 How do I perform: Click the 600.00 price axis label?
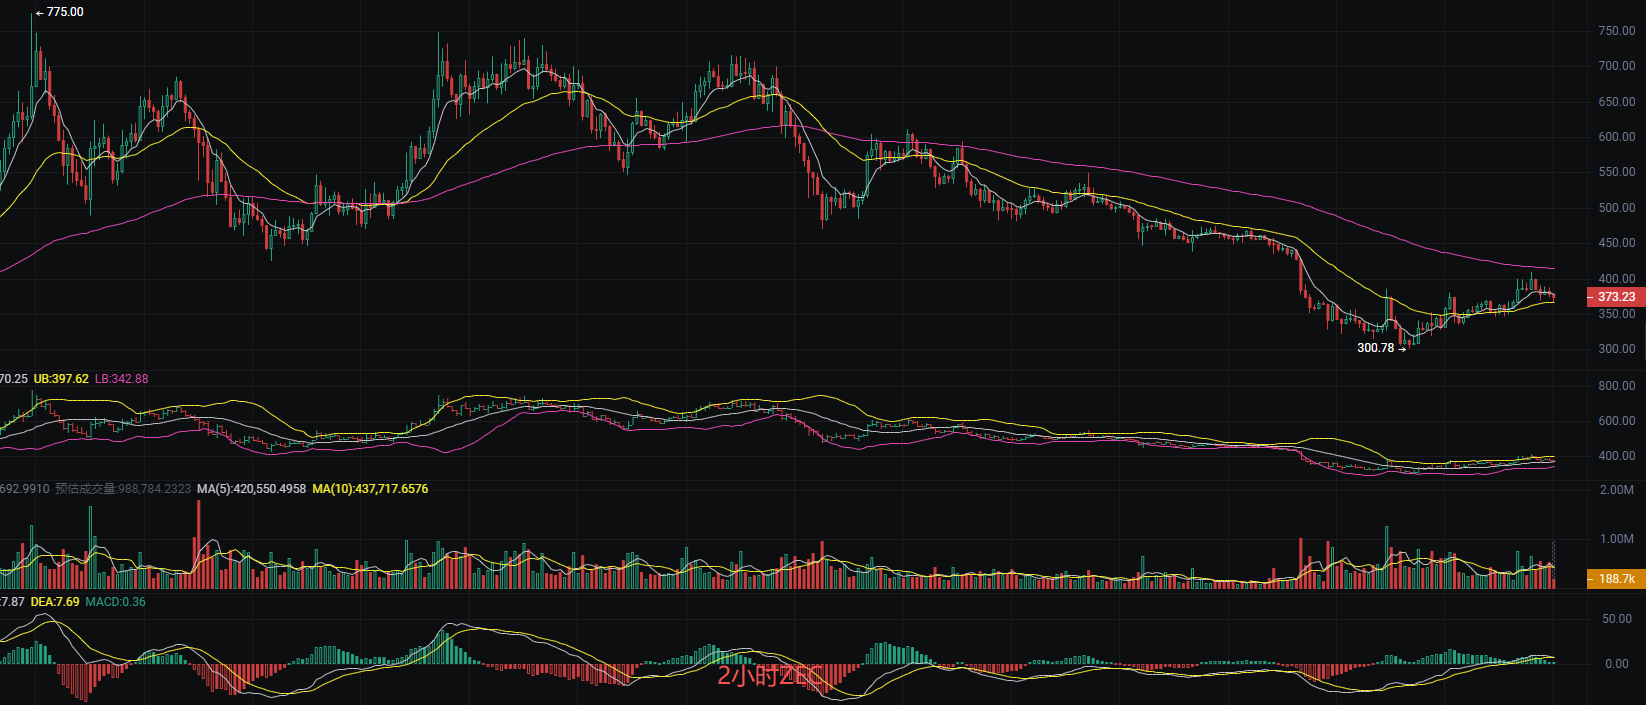[1616, 137]
